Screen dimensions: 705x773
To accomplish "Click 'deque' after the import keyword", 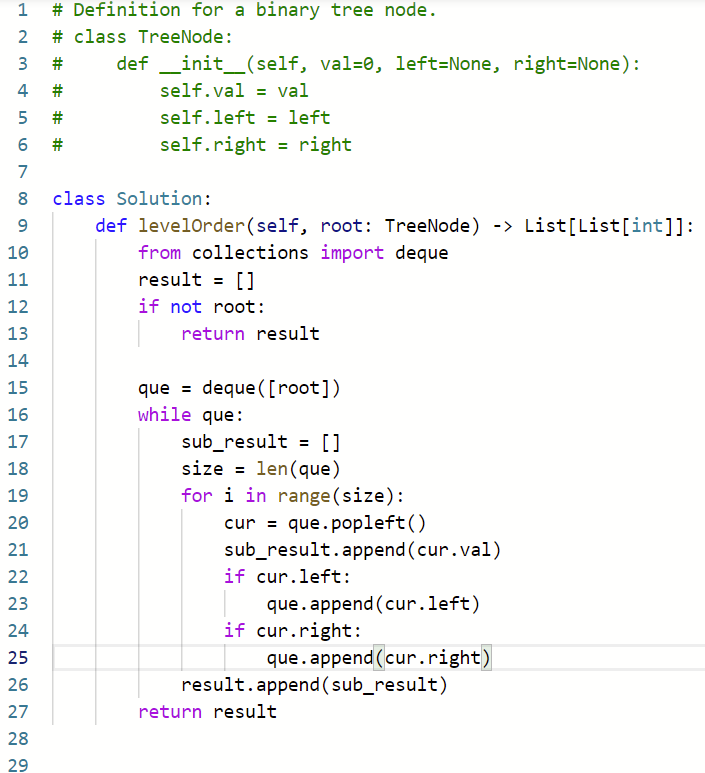I will 422,252.
